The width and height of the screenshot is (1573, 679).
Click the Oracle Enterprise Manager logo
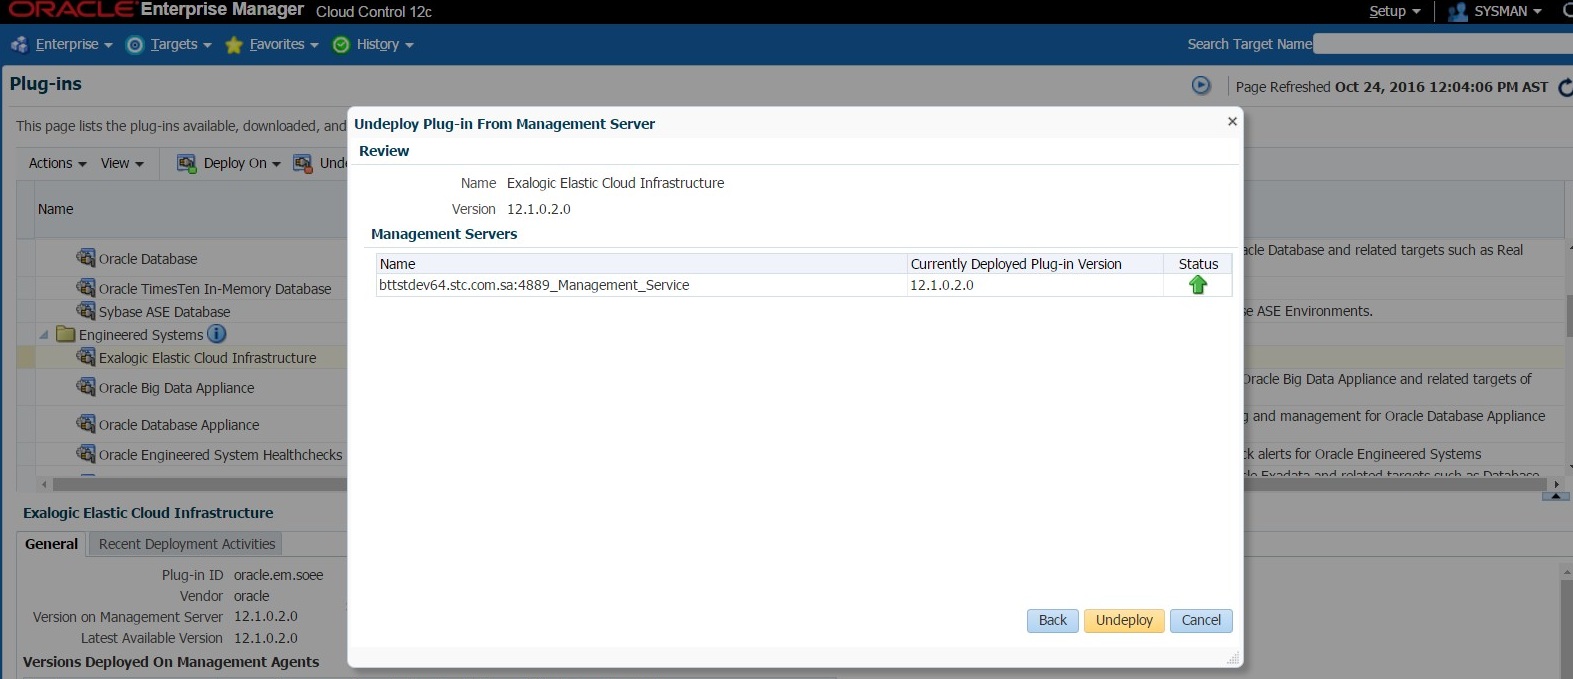point(155,10)
